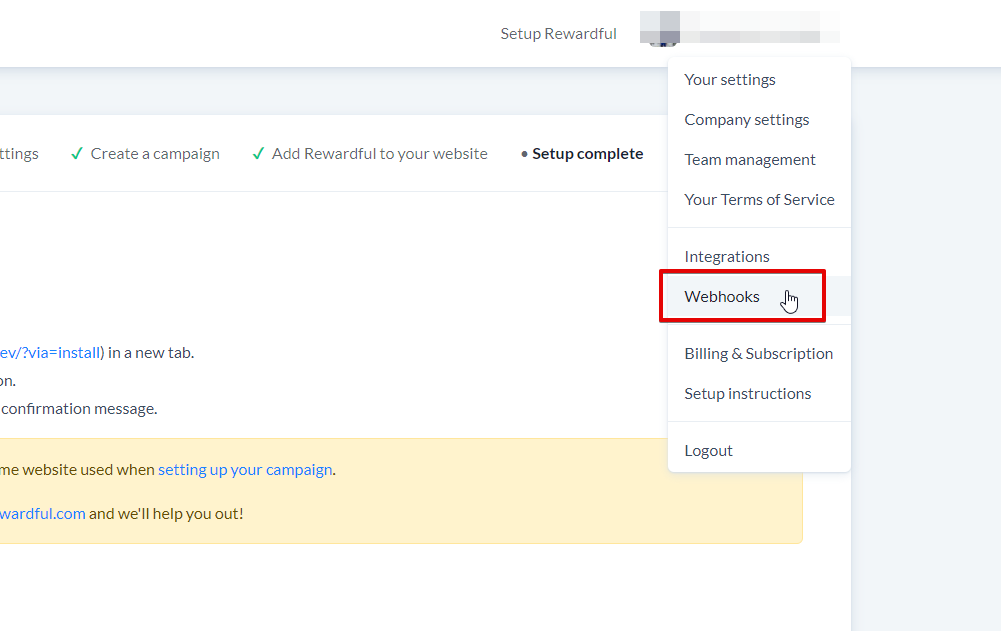
Task: Open the Setup Rewardful link
Action: pos(558,34)
